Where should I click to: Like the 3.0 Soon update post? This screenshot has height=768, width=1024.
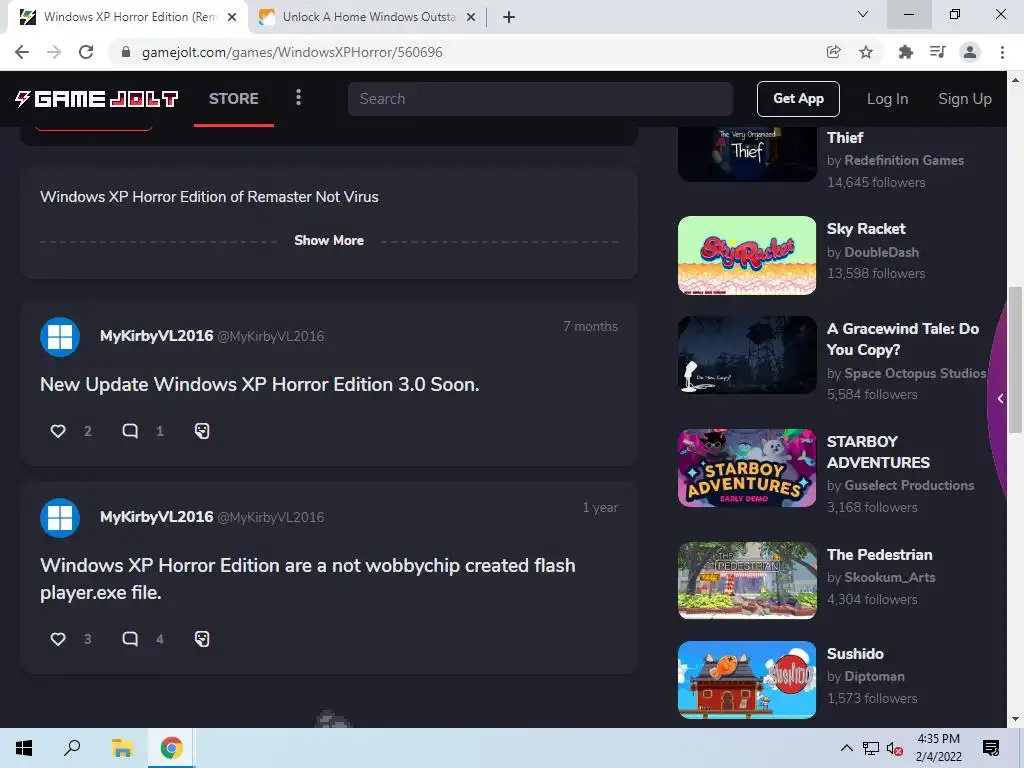point(58,431)
